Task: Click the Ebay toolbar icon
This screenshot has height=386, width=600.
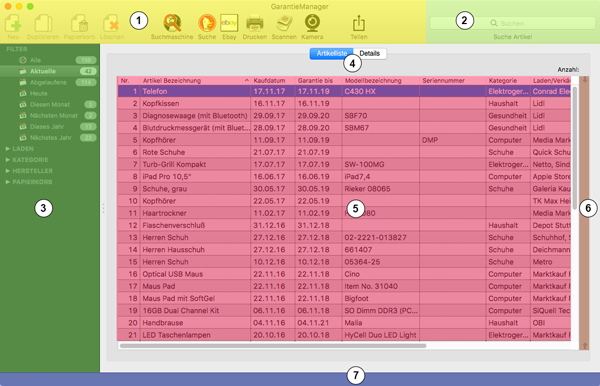Action: coord(229,23)
